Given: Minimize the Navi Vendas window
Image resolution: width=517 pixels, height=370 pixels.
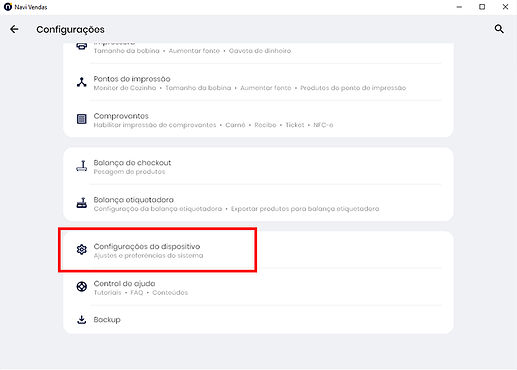Looking at the screenshot, I should point(459,7).
